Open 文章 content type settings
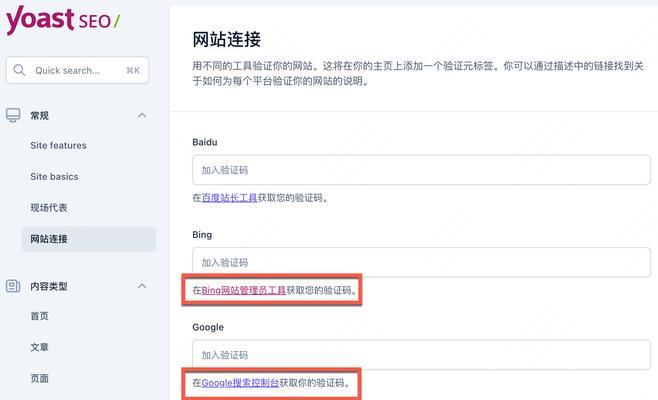Image resolution: width=658 pixels, height=400 pixels. coord(39,347)
